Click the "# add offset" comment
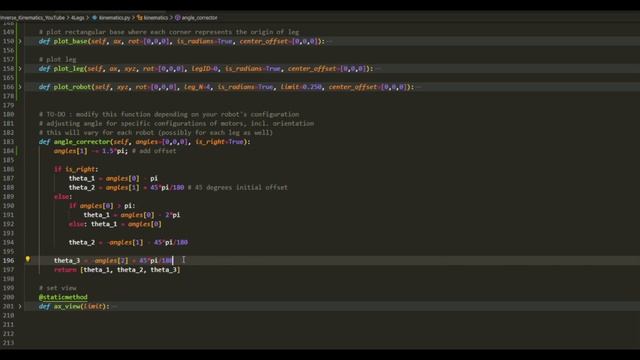Viewport: 640px width, 360px height. (x=154, y=151)
